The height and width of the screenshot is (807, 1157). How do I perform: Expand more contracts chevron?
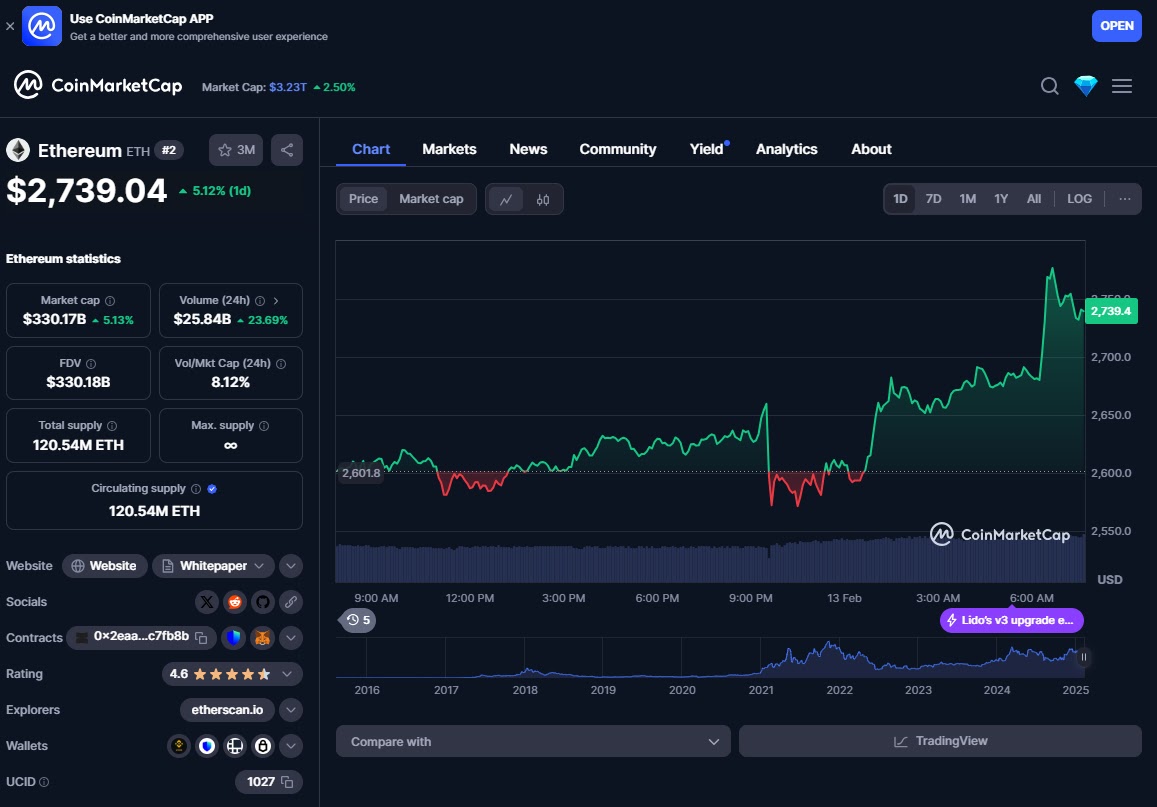click(x=291, y=637)
